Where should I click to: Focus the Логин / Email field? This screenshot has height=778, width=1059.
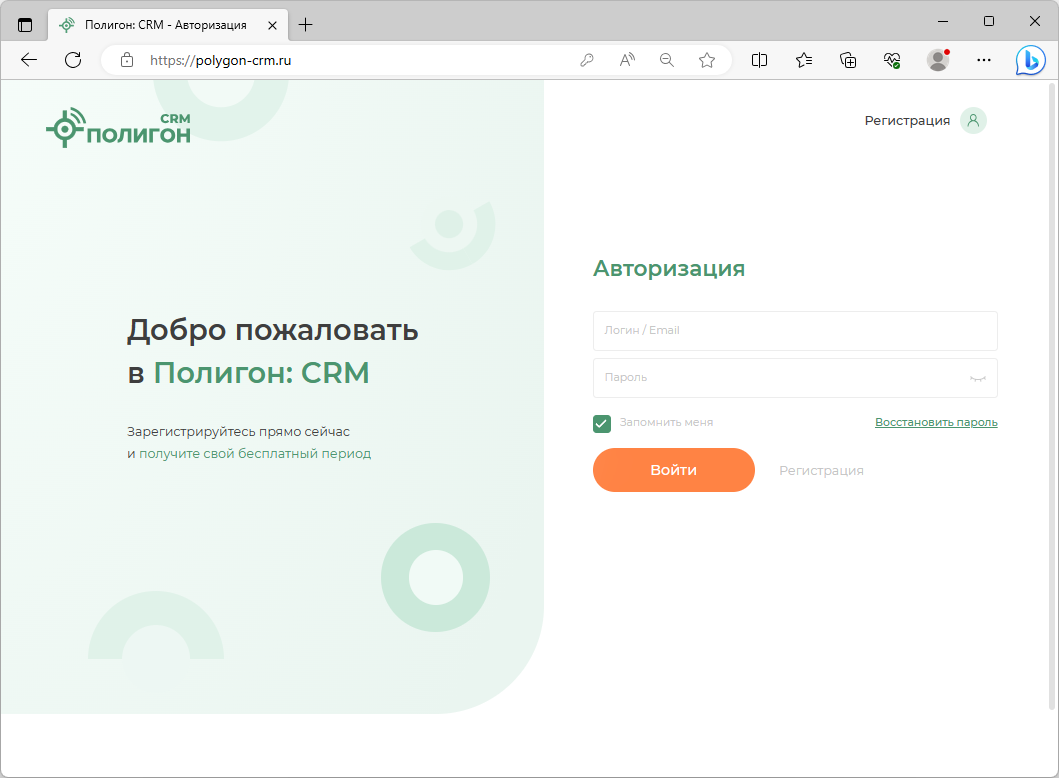tap(795, 331)
